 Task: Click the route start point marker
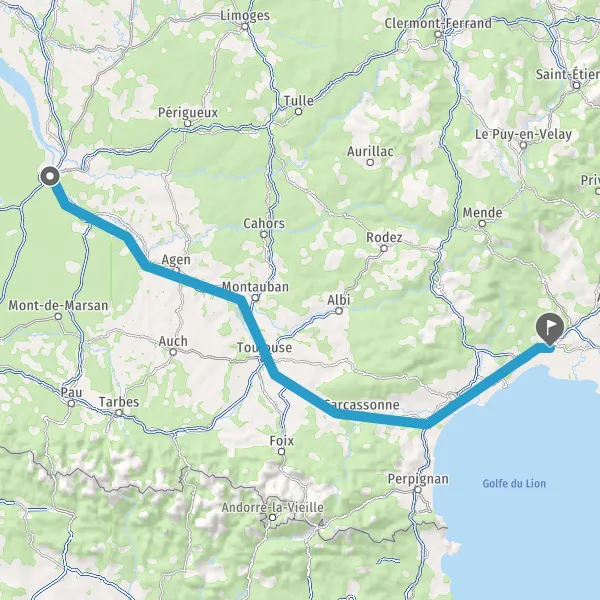coord(50,177)
